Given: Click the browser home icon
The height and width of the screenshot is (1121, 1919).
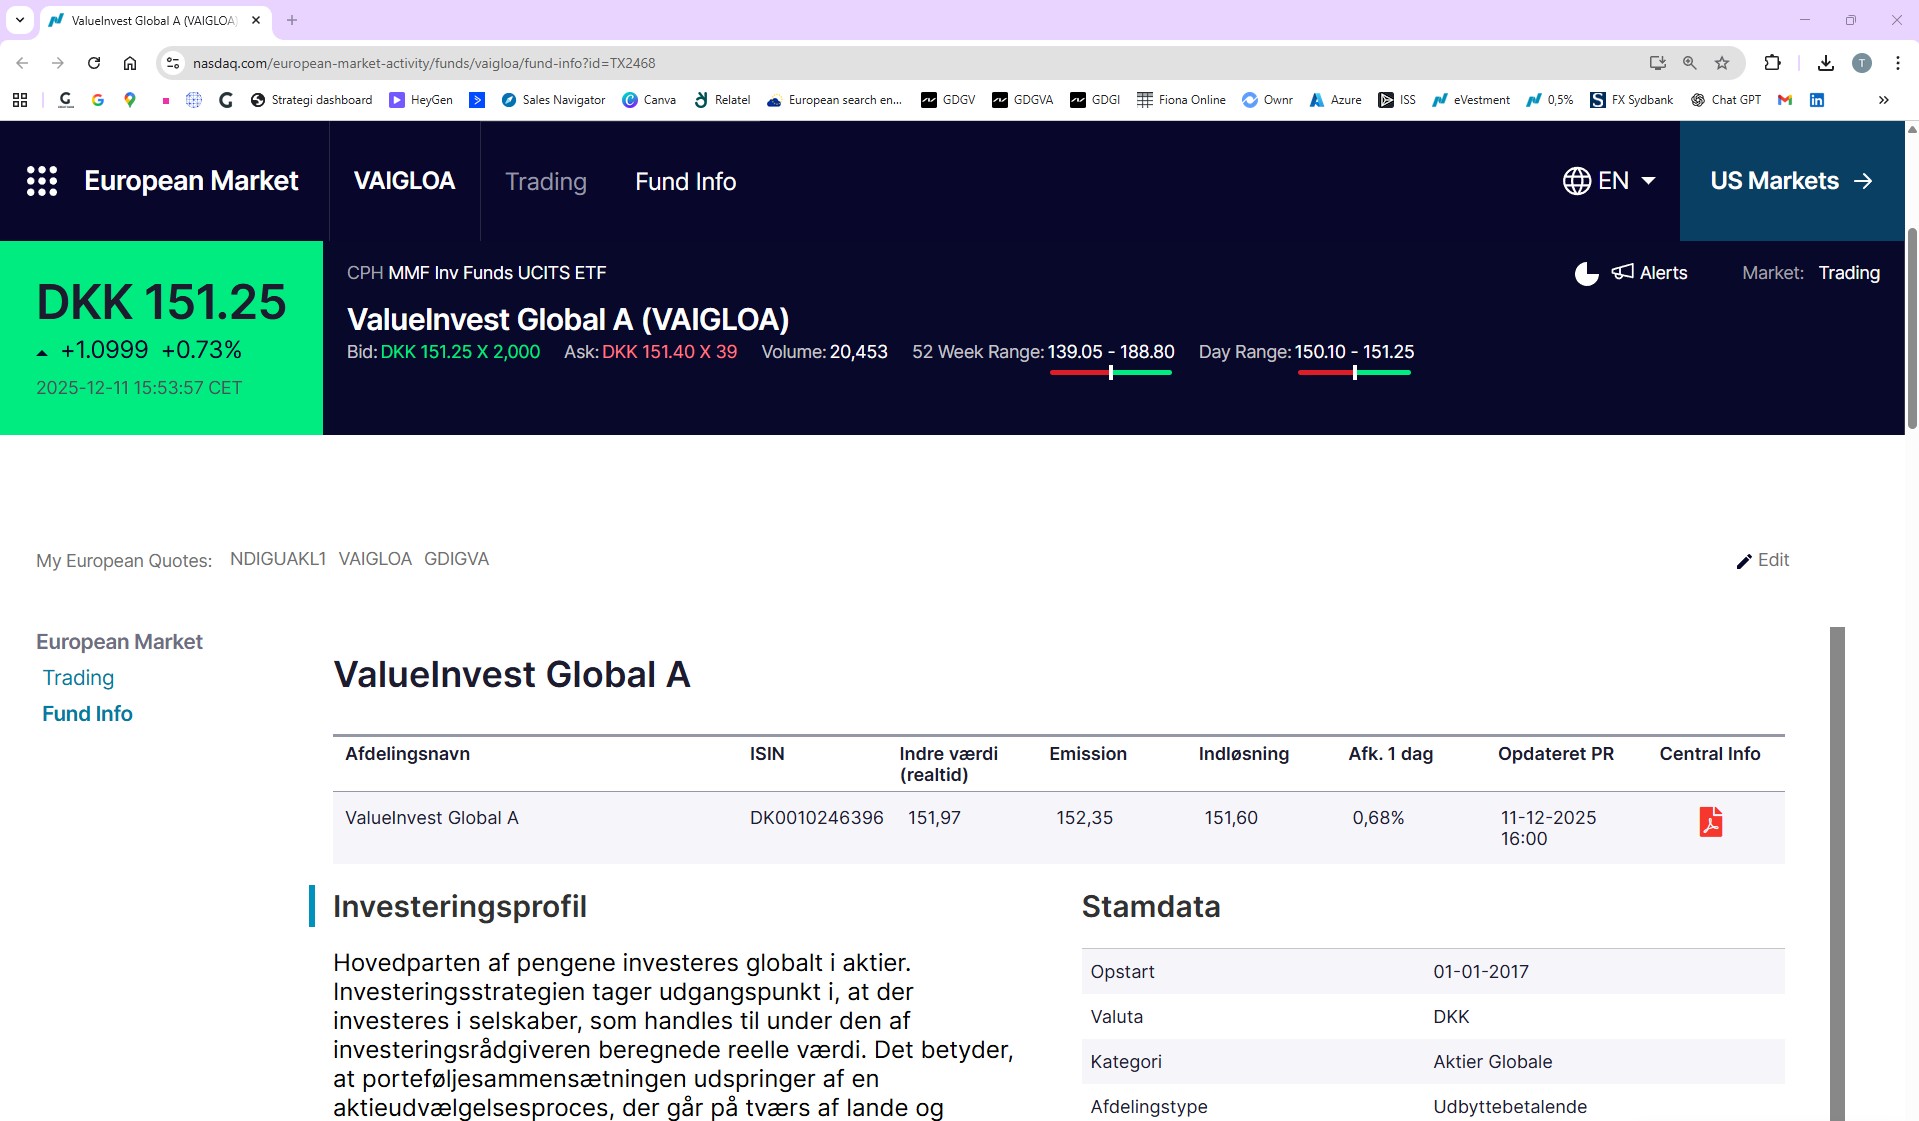Looking at the screenshot, I should pos(130,63).
